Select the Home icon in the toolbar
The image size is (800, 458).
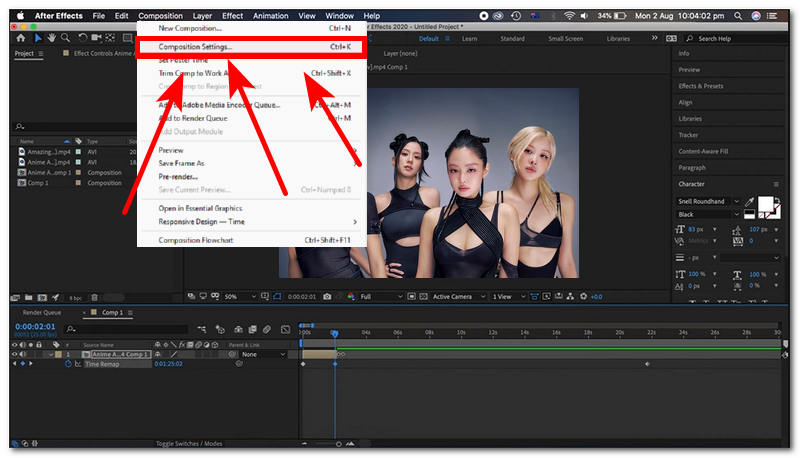tap(21, 38)
